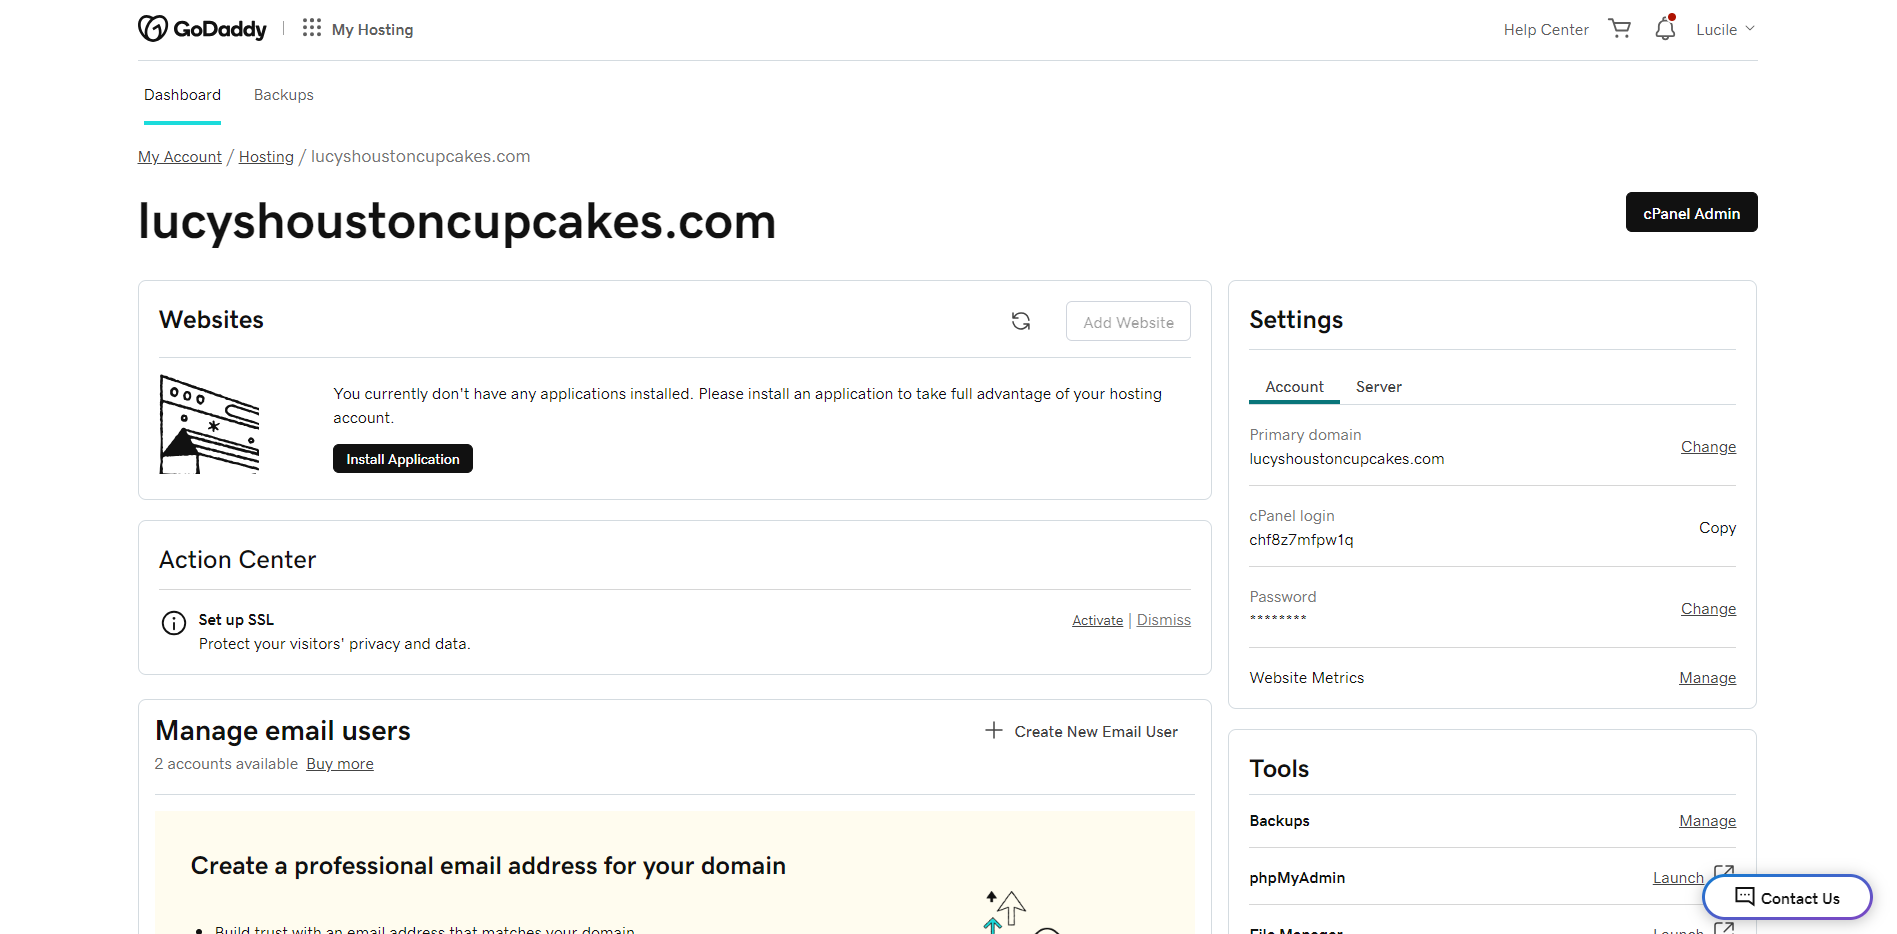The height and width of the screenshot is (934, 1897).
Task: Open the shopping cart
Action: (x=1619, y=28)
